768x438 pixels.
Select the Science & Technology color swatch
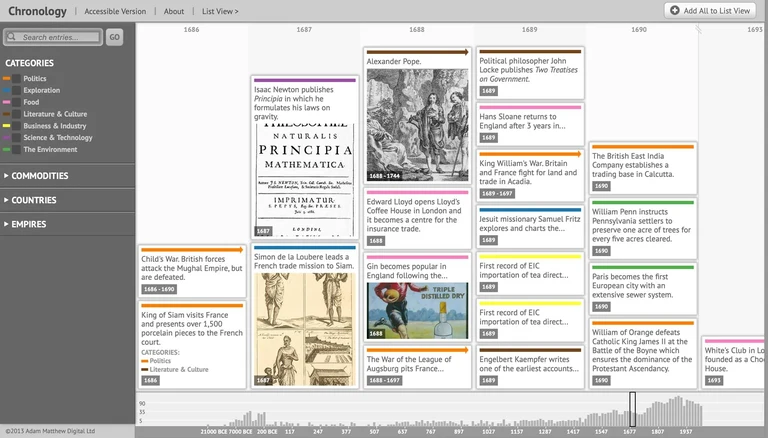click(x=6, y=138)
